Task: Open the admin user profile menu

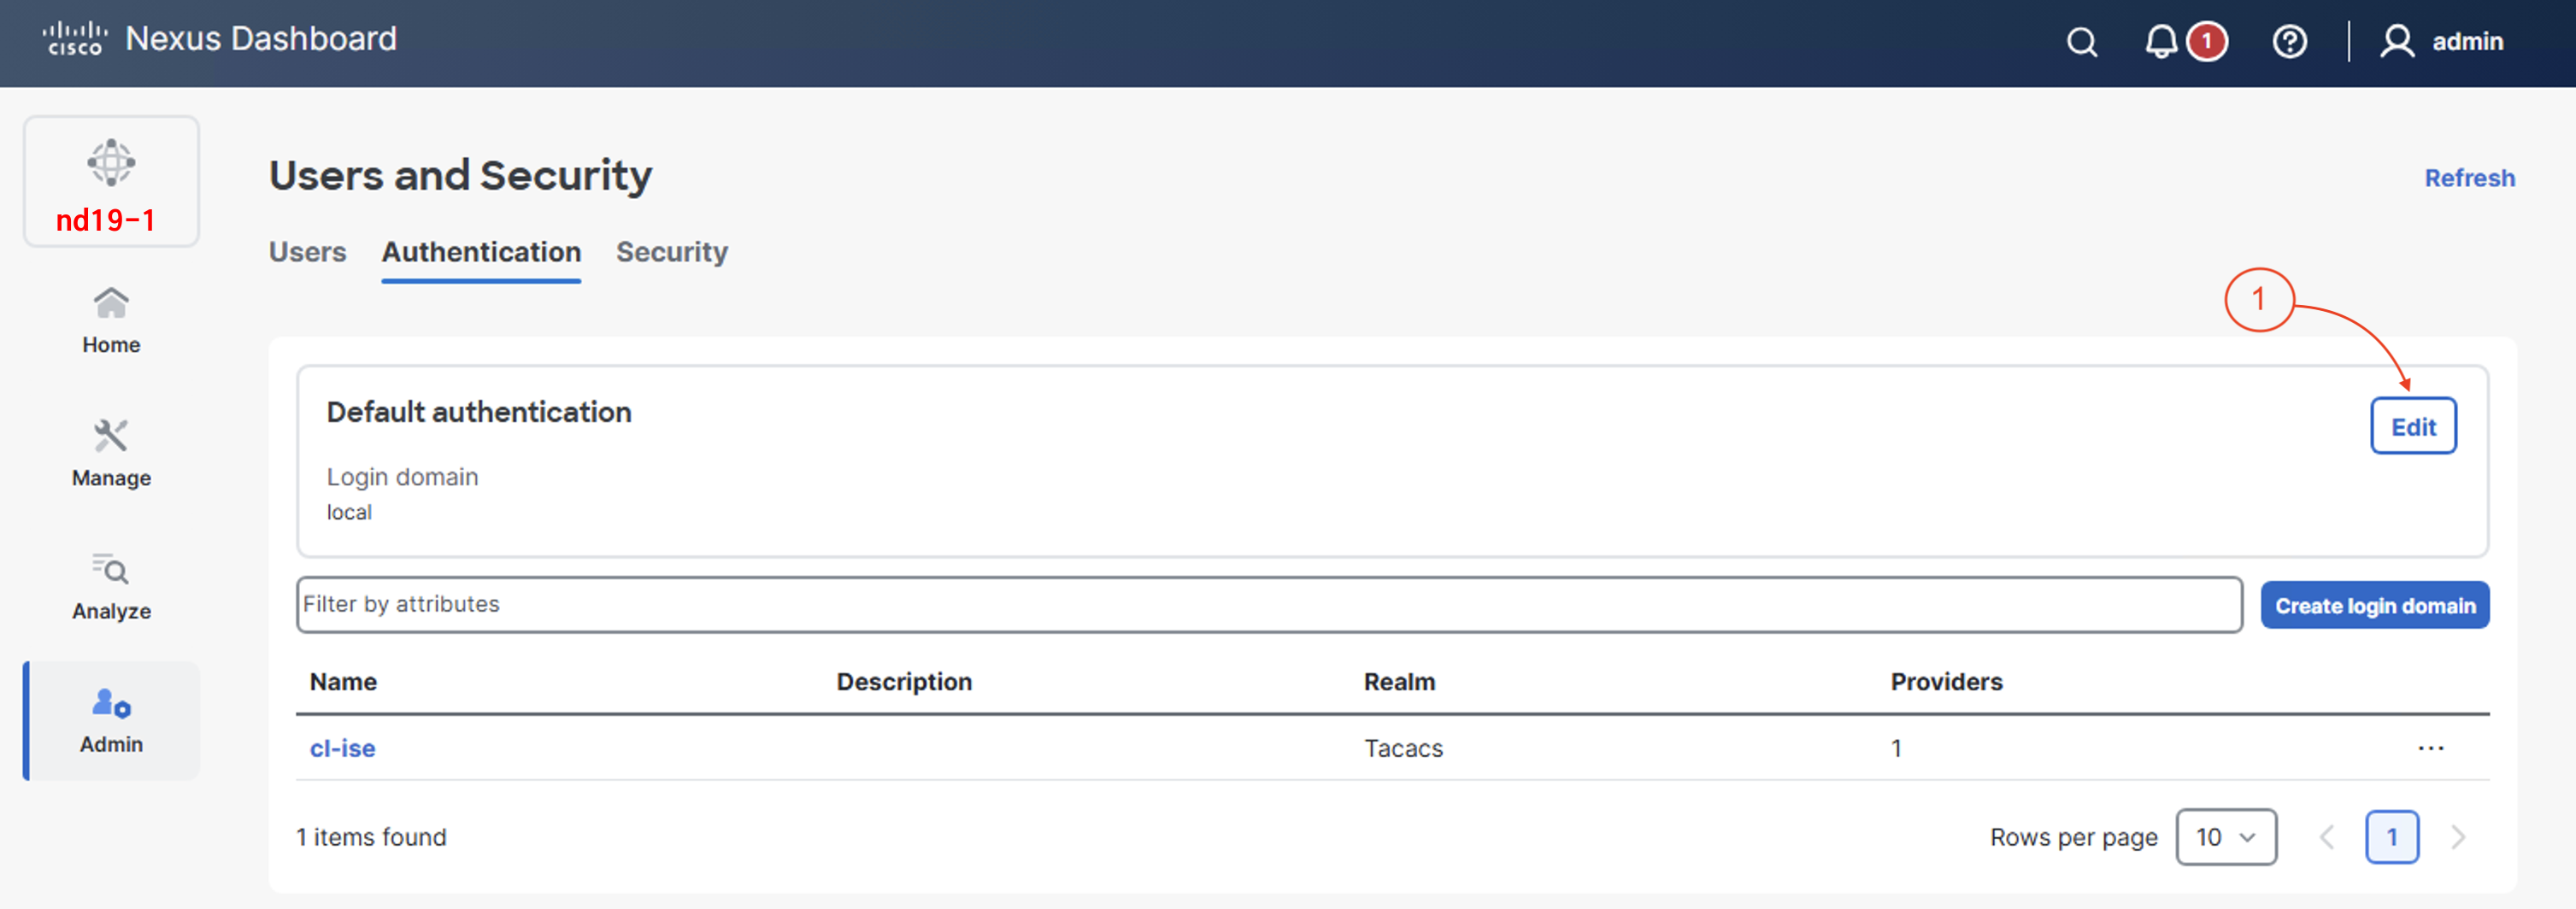Action: coord(2441,42)
